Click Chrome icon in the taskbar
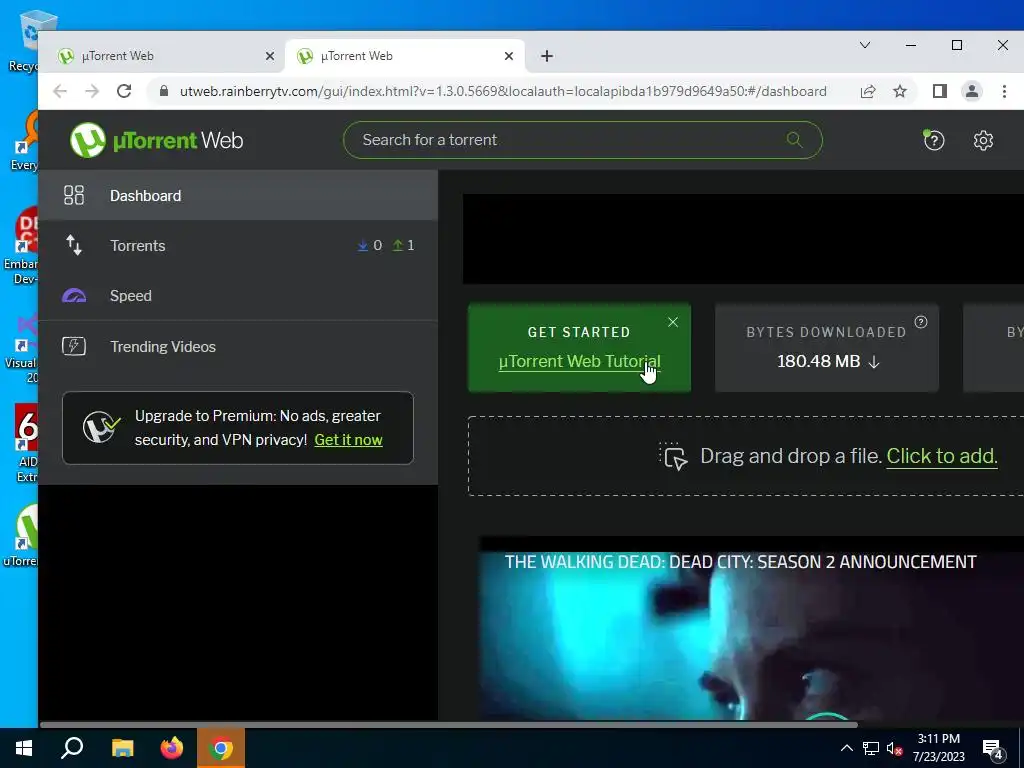This screenshot has width=1024, height=768. click(221, 748)
